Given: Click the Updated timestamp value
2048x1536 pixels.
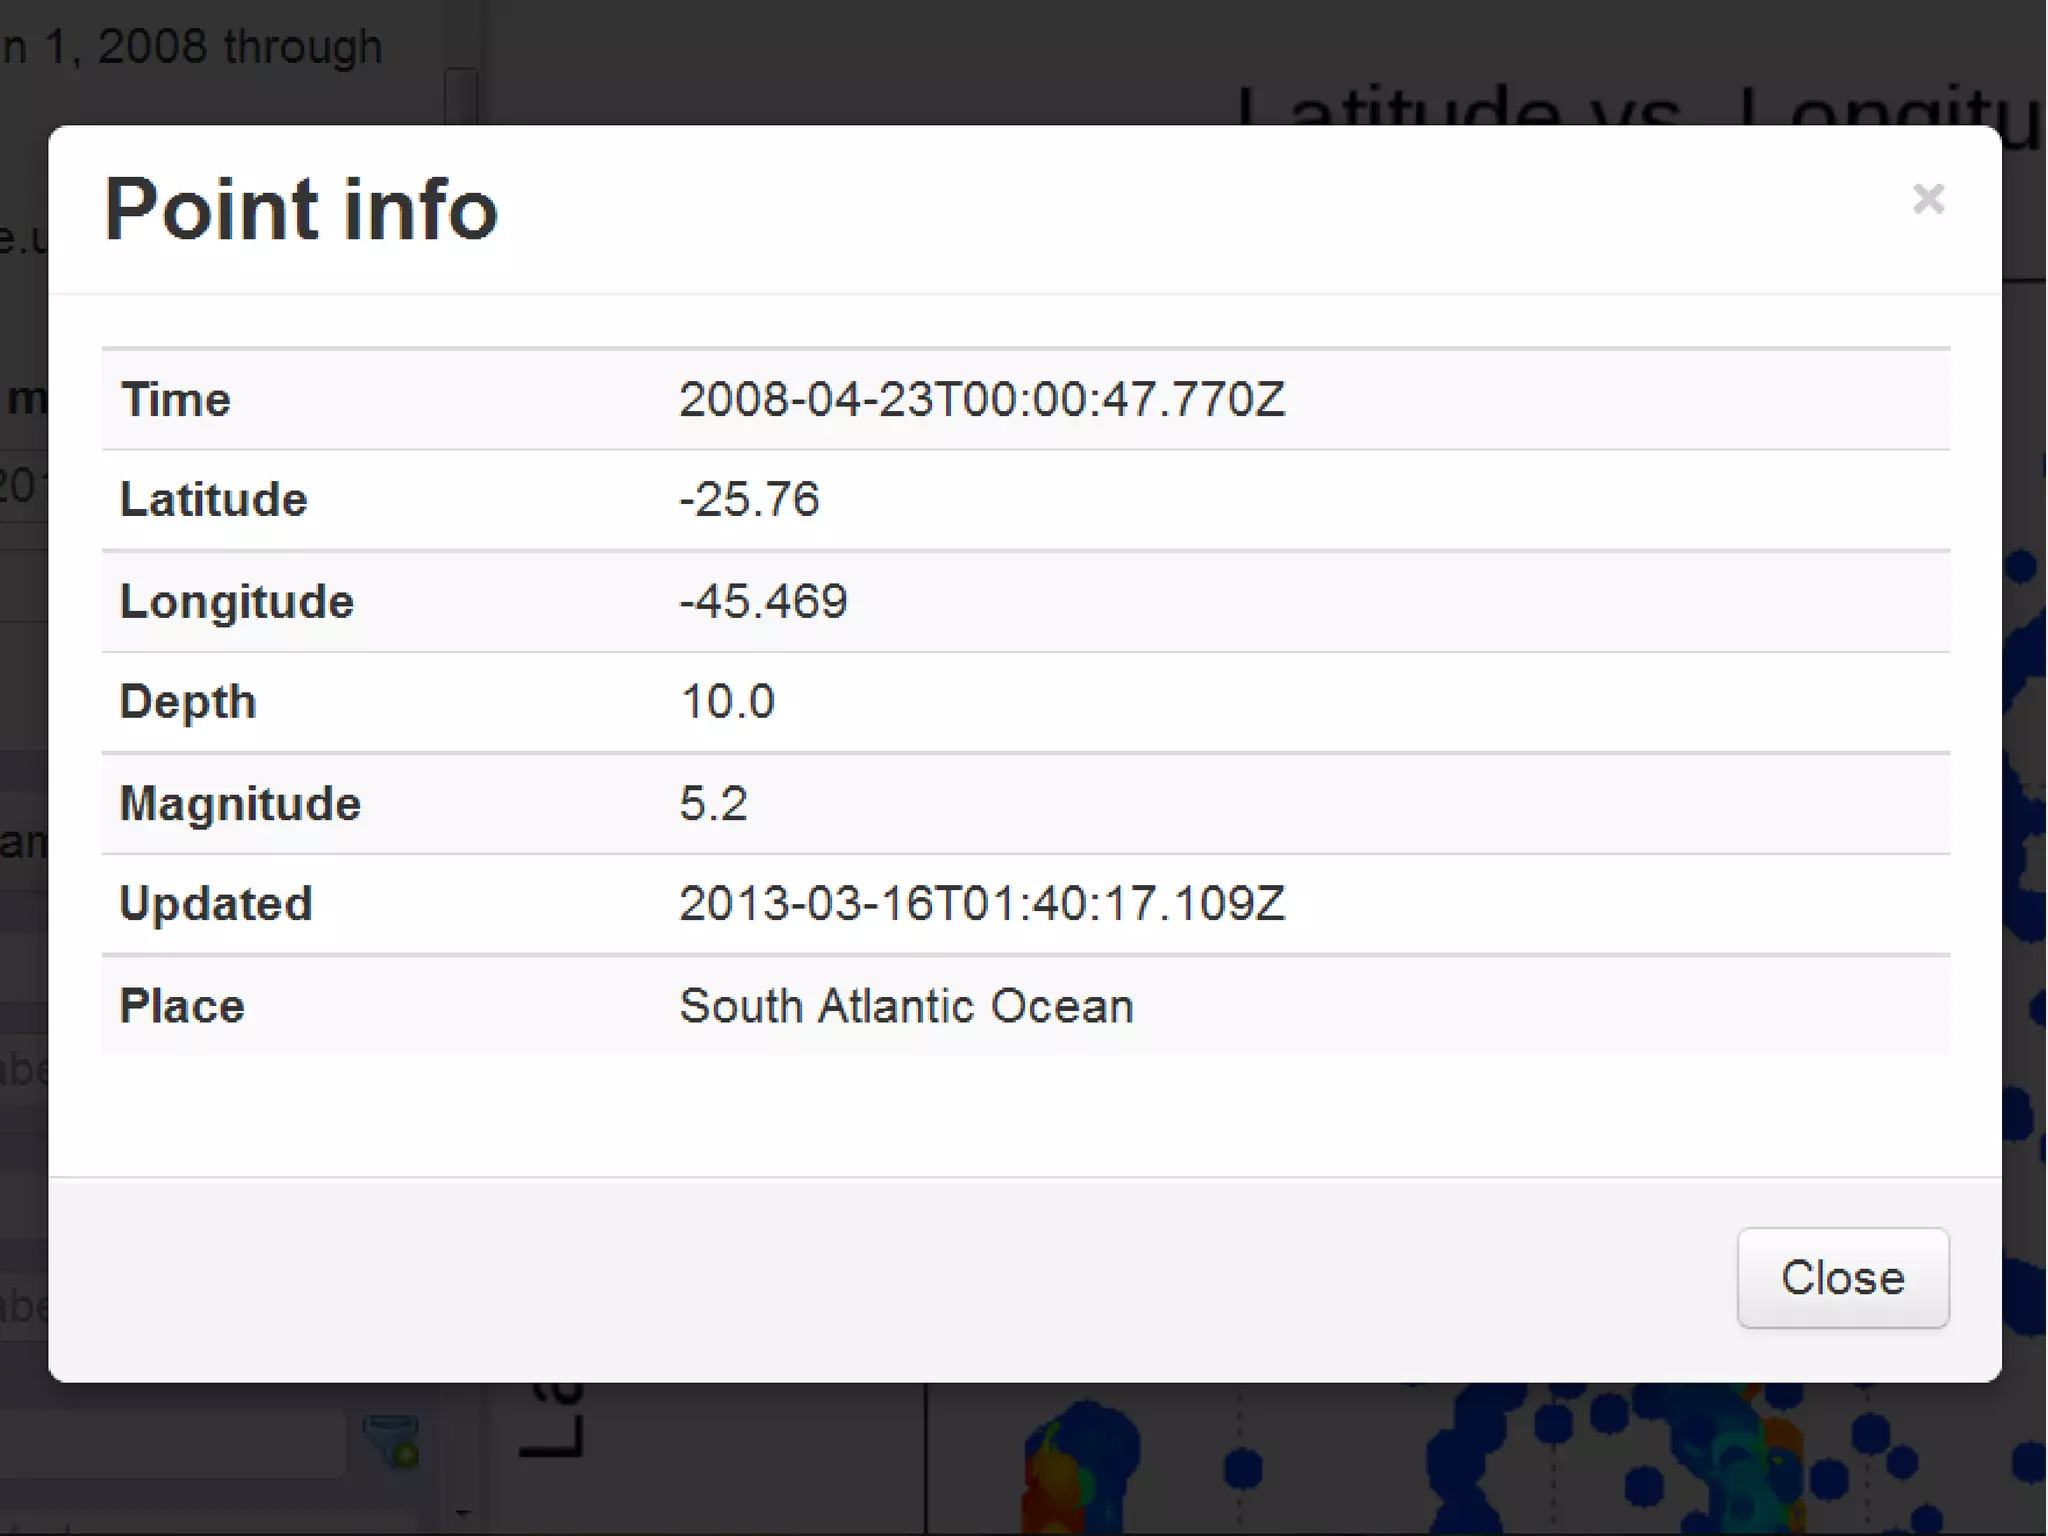Looking at the screenshot, I should point(981,904).
